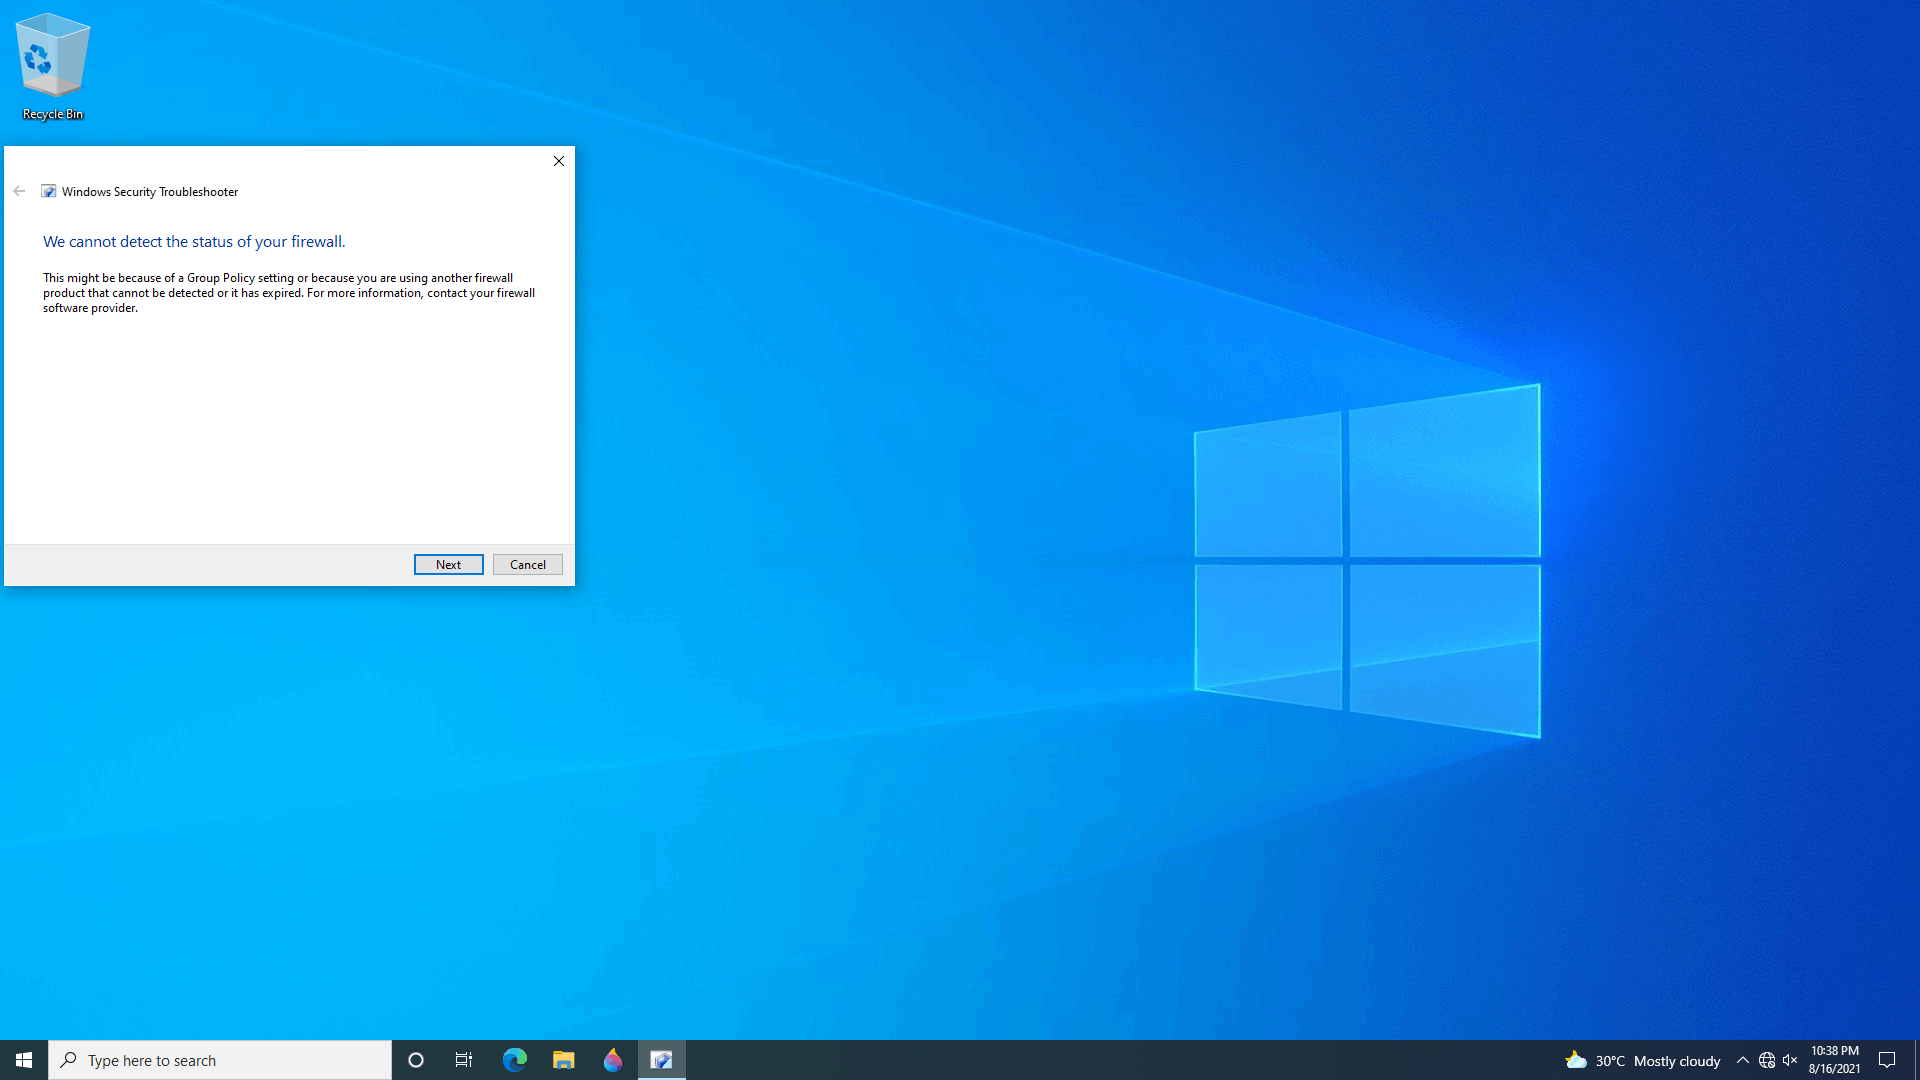The height and width of the screenshot is (1080, 1920).
Task: Open the clock and date flyout
Action: 1834,1060
